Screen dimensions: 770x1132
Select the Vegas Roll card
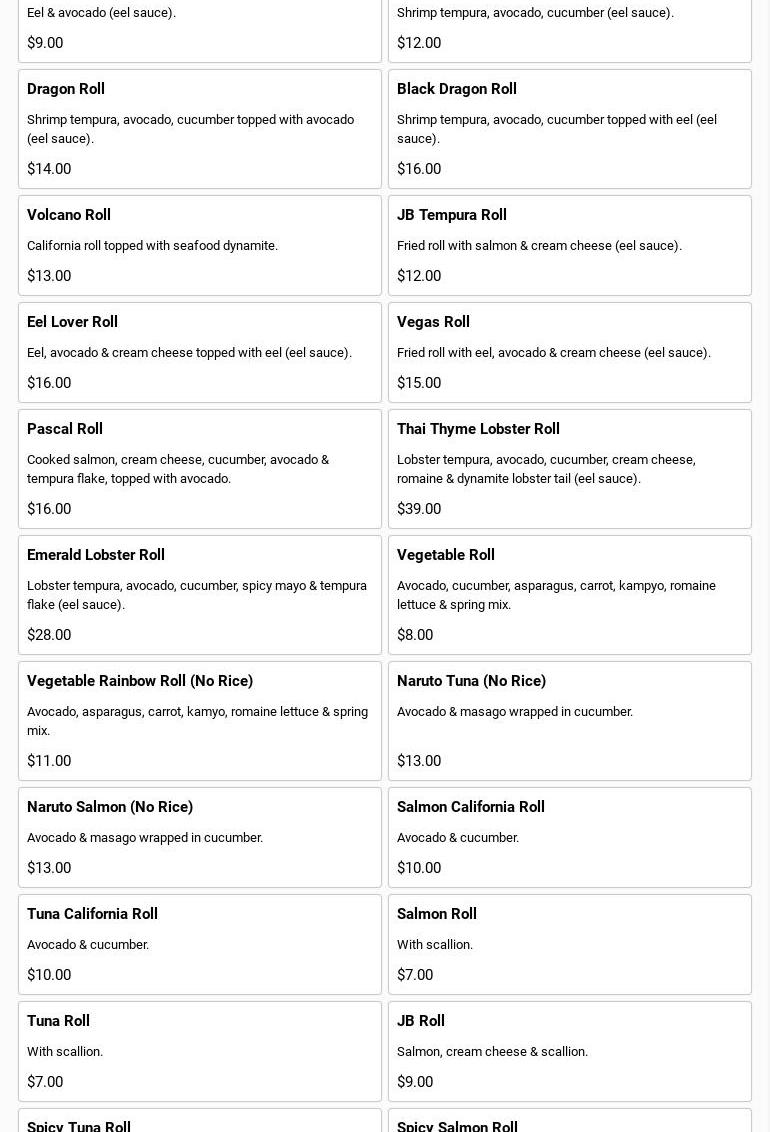pos(569,352)
